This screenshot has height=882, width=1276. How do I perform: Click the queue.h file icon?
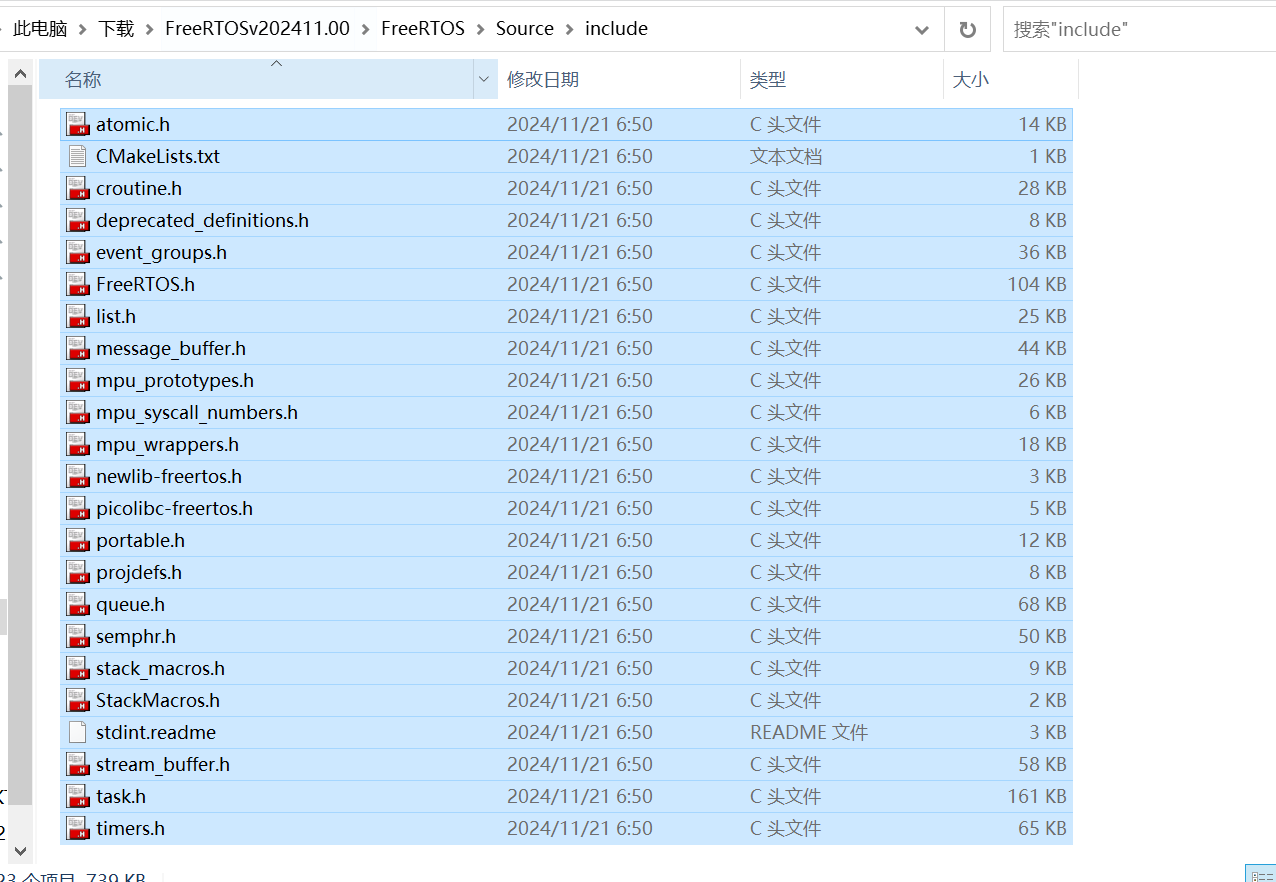(78, 604)
